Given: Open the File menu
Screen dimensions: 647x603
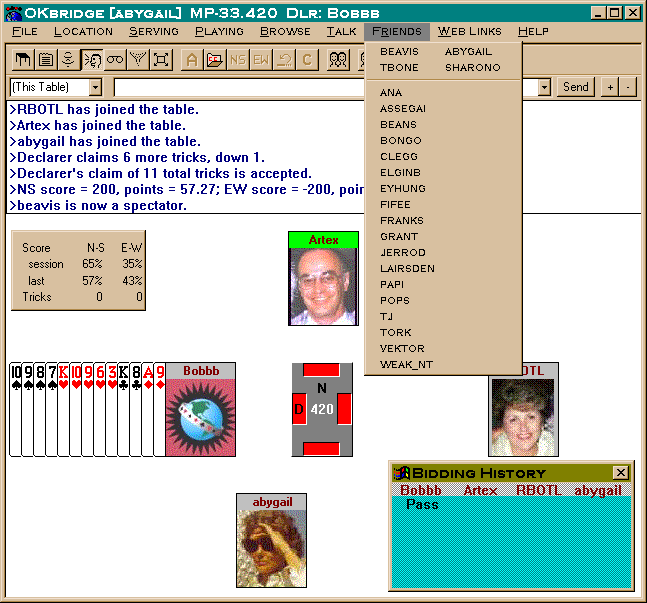Looking at the screenshot, I should (25, 31).
